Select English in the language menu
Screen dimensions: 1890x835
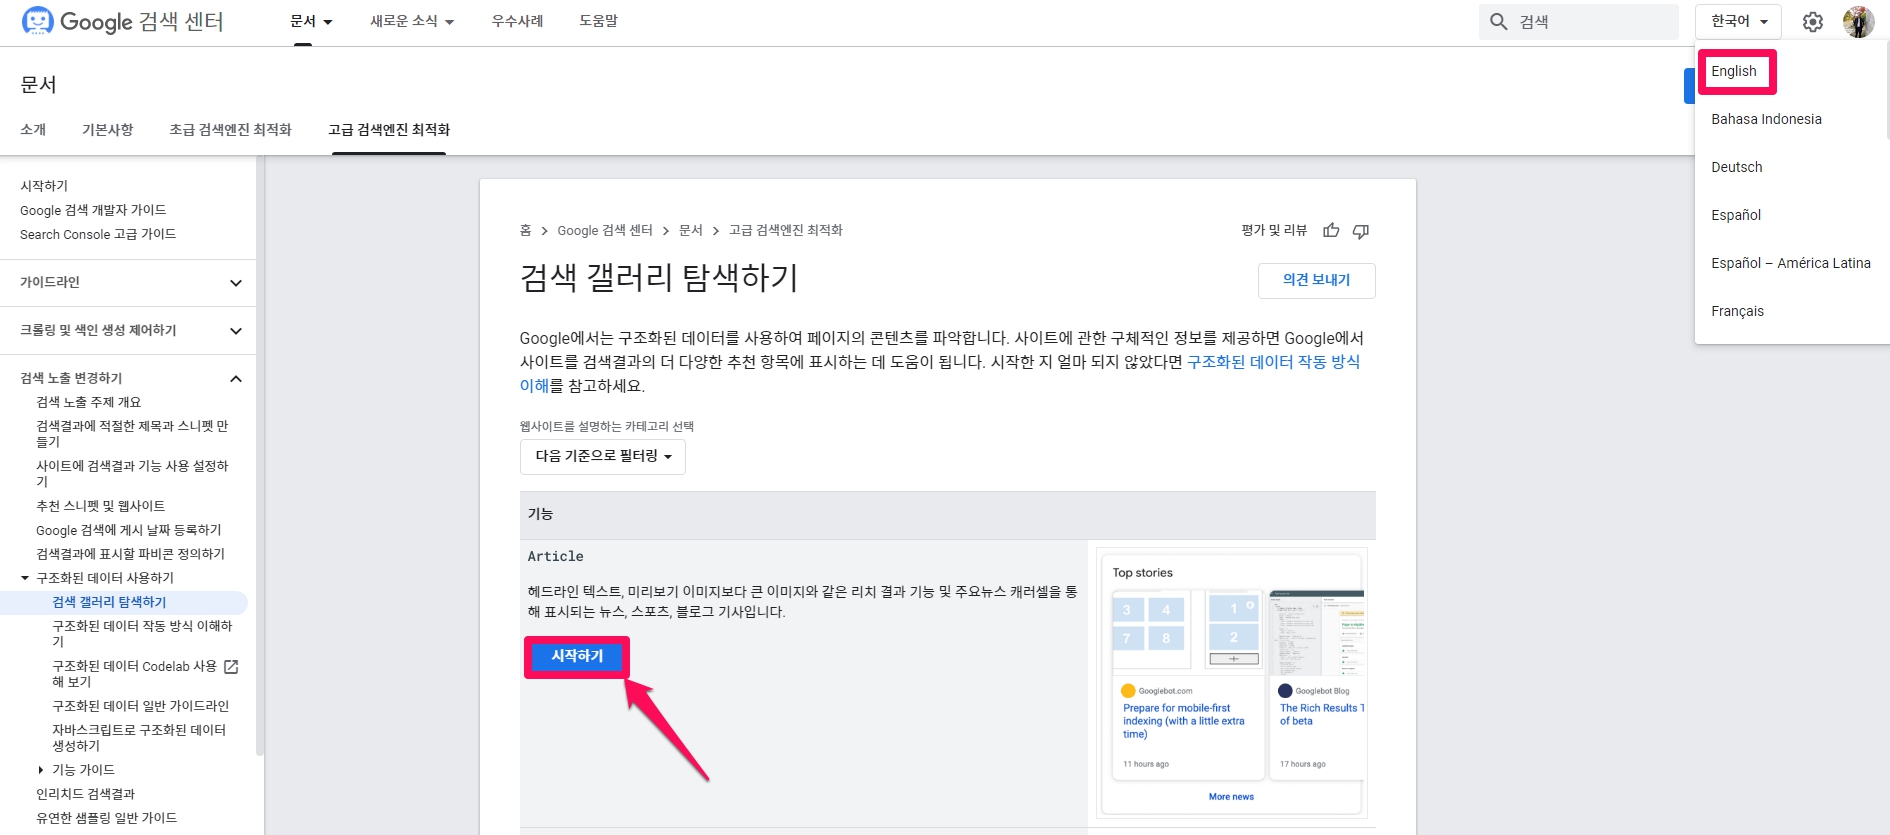pos(1733,71)
